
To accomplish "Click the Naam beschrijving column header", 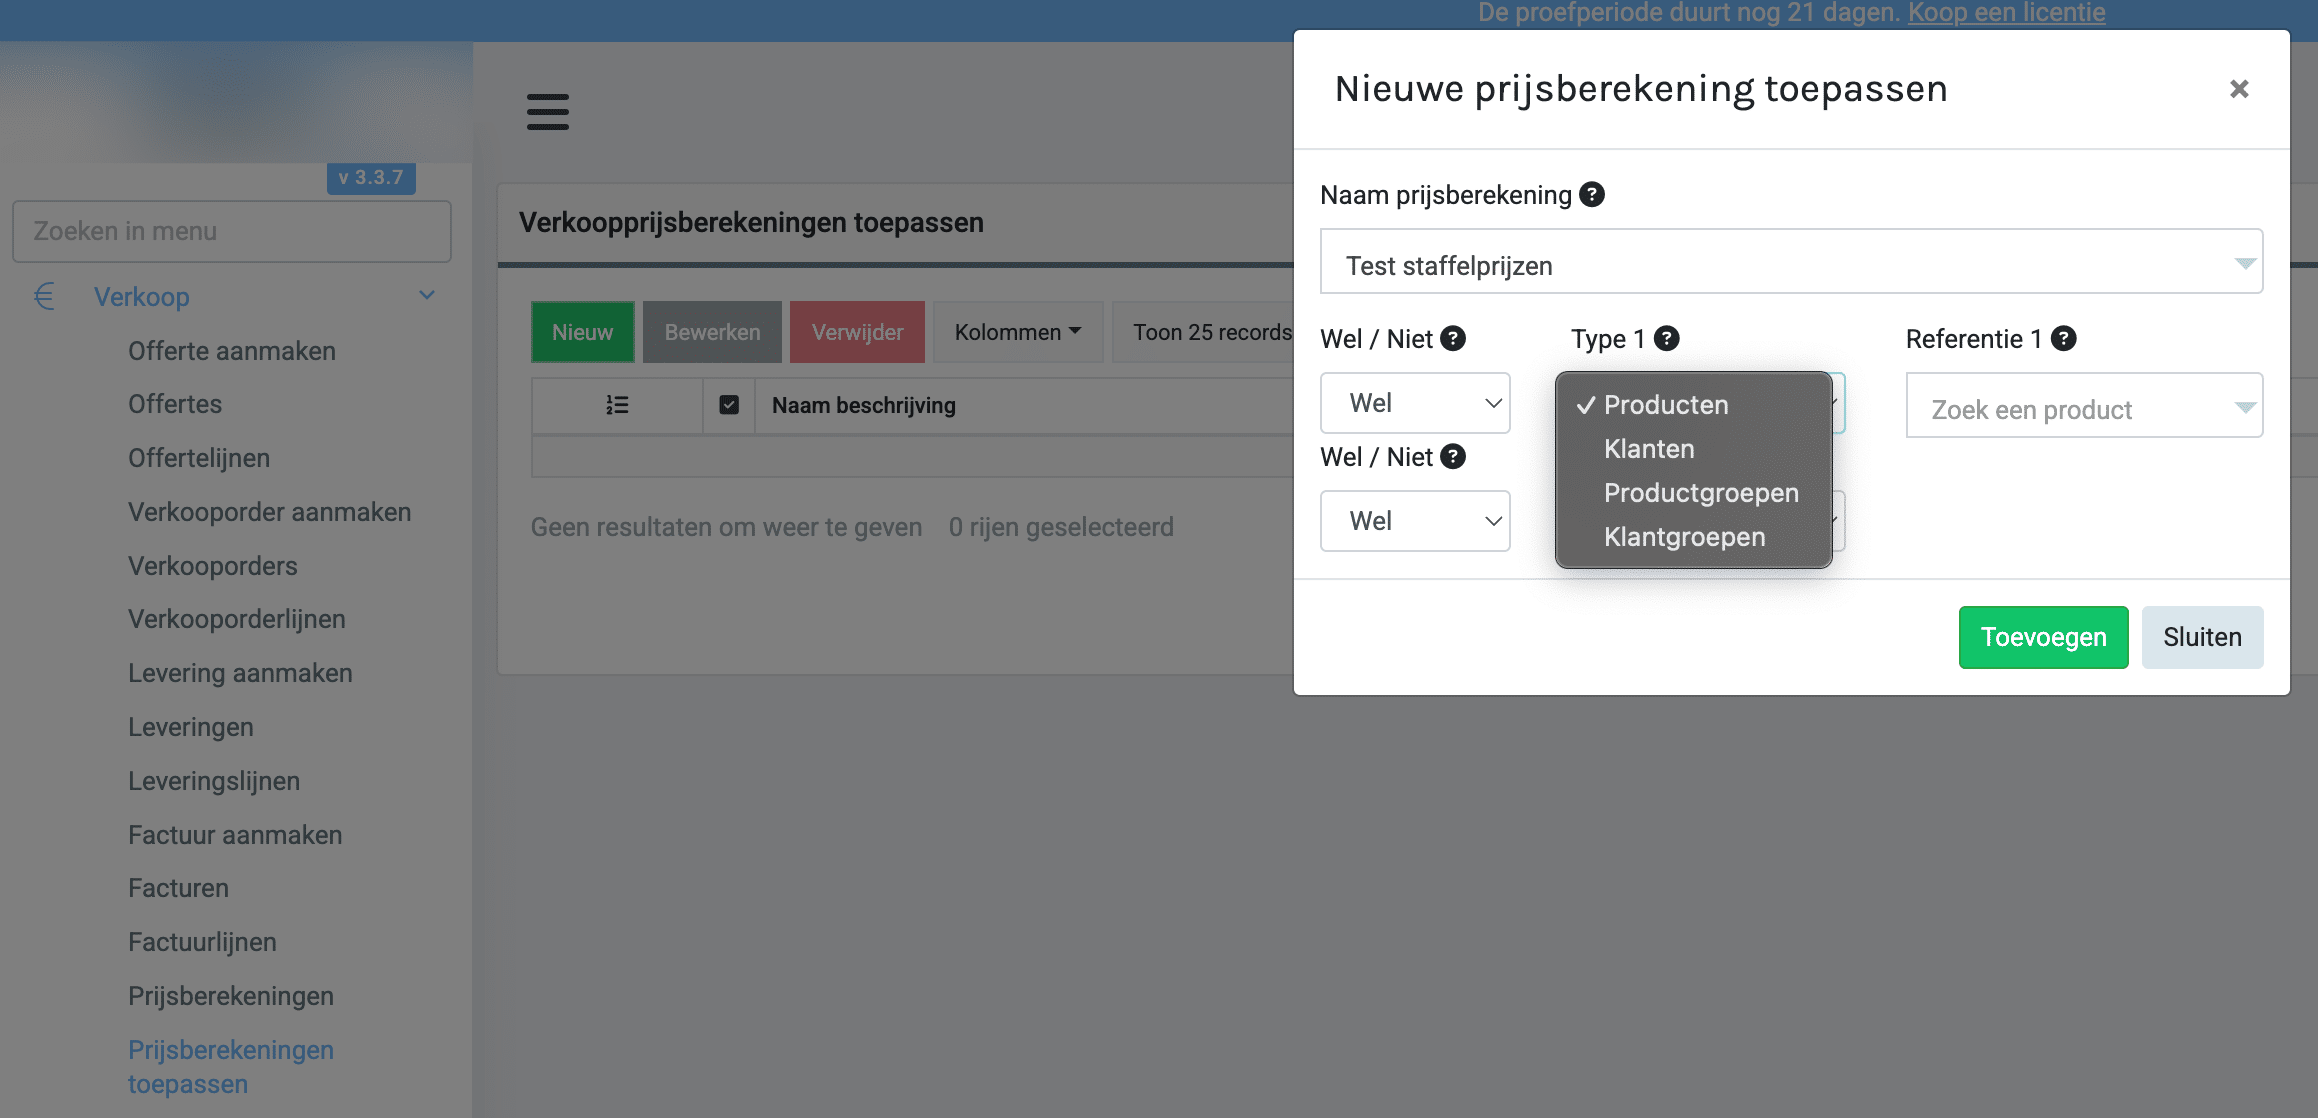I will pyautogui.click(x=864, y=405).
